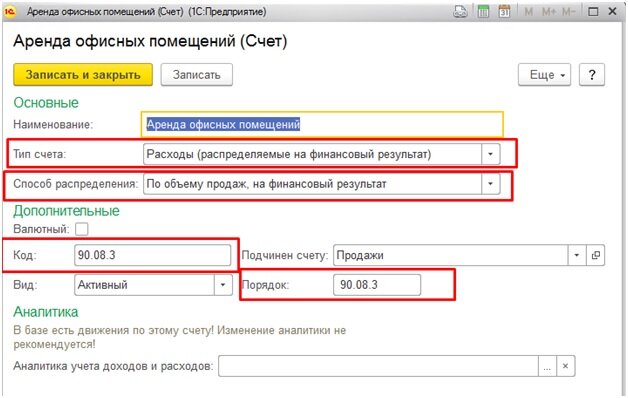Open the print preview icon in title bar
628x398 pixels.
(x=460, y=12)
